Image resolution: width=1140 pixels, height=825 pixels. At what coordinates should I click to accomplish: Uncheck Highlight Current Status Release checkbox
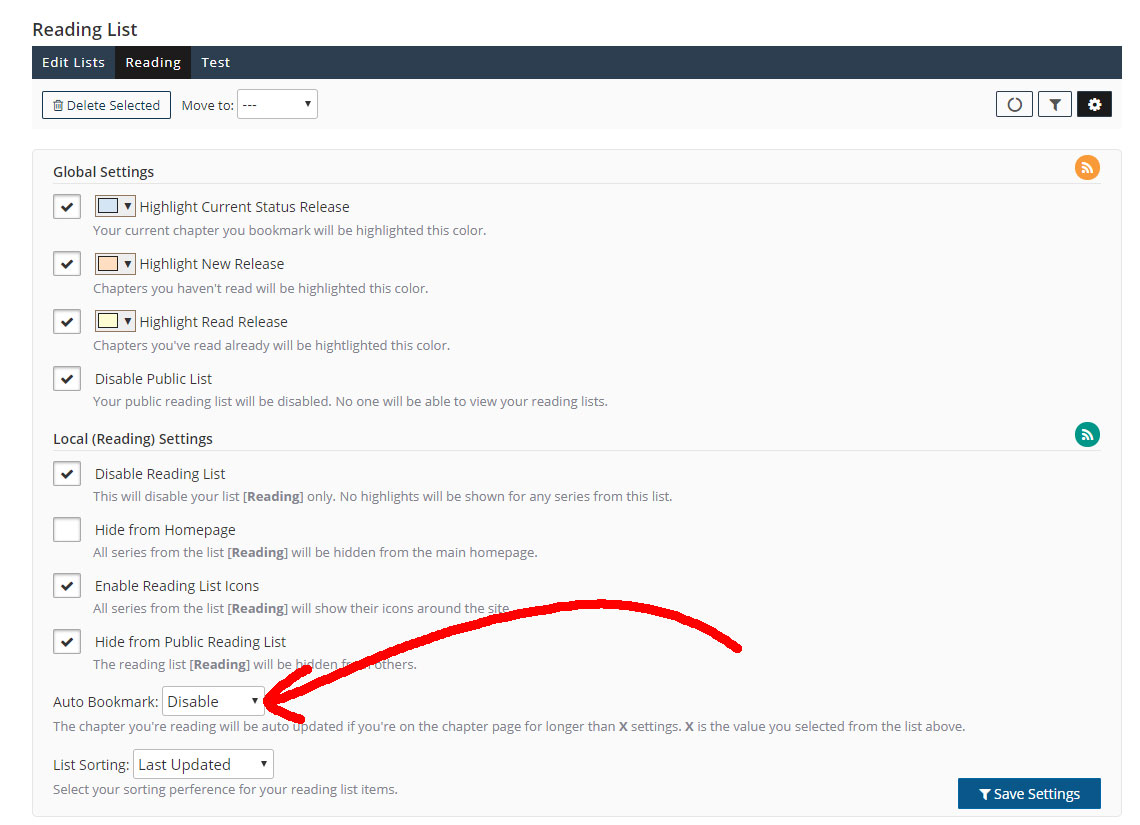[x=67, y=207]
